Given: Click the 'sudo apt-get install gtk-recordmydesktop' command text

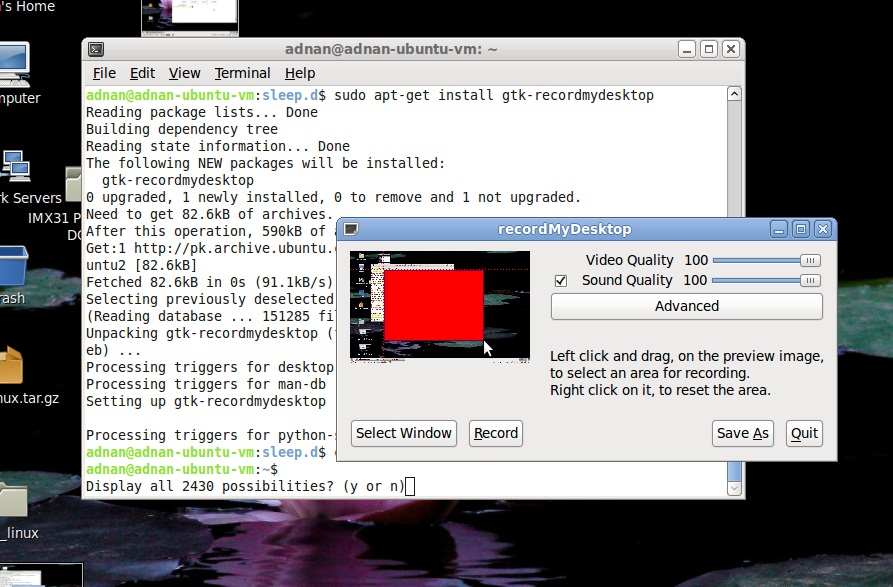Looking at the screenshot, I should click(x=494, y=95).
